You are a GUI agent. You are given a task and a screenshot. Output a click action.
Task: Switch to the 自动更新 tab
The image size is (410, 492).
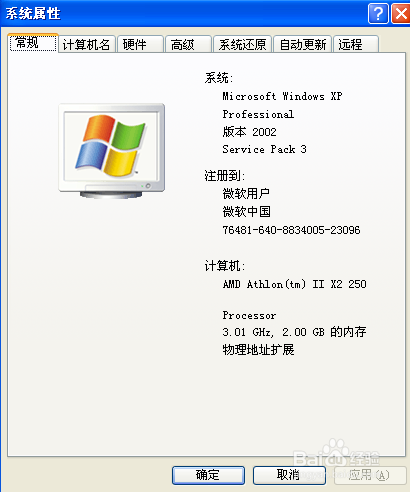tap(302, 44)
